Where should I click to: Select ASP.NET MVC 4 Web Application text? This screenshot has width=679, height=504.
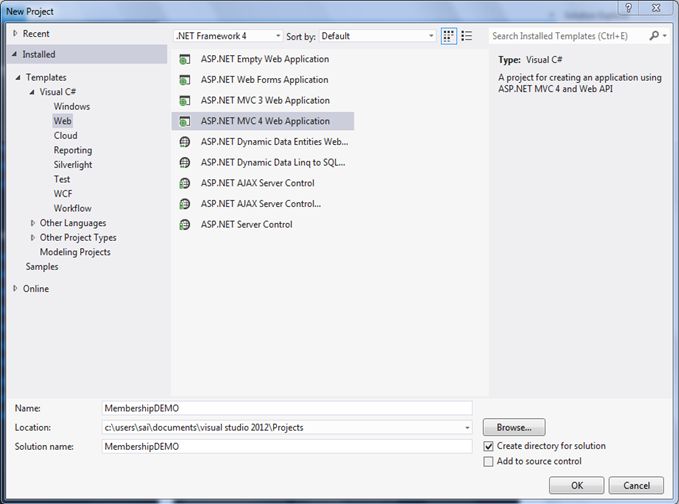[265, 121]
